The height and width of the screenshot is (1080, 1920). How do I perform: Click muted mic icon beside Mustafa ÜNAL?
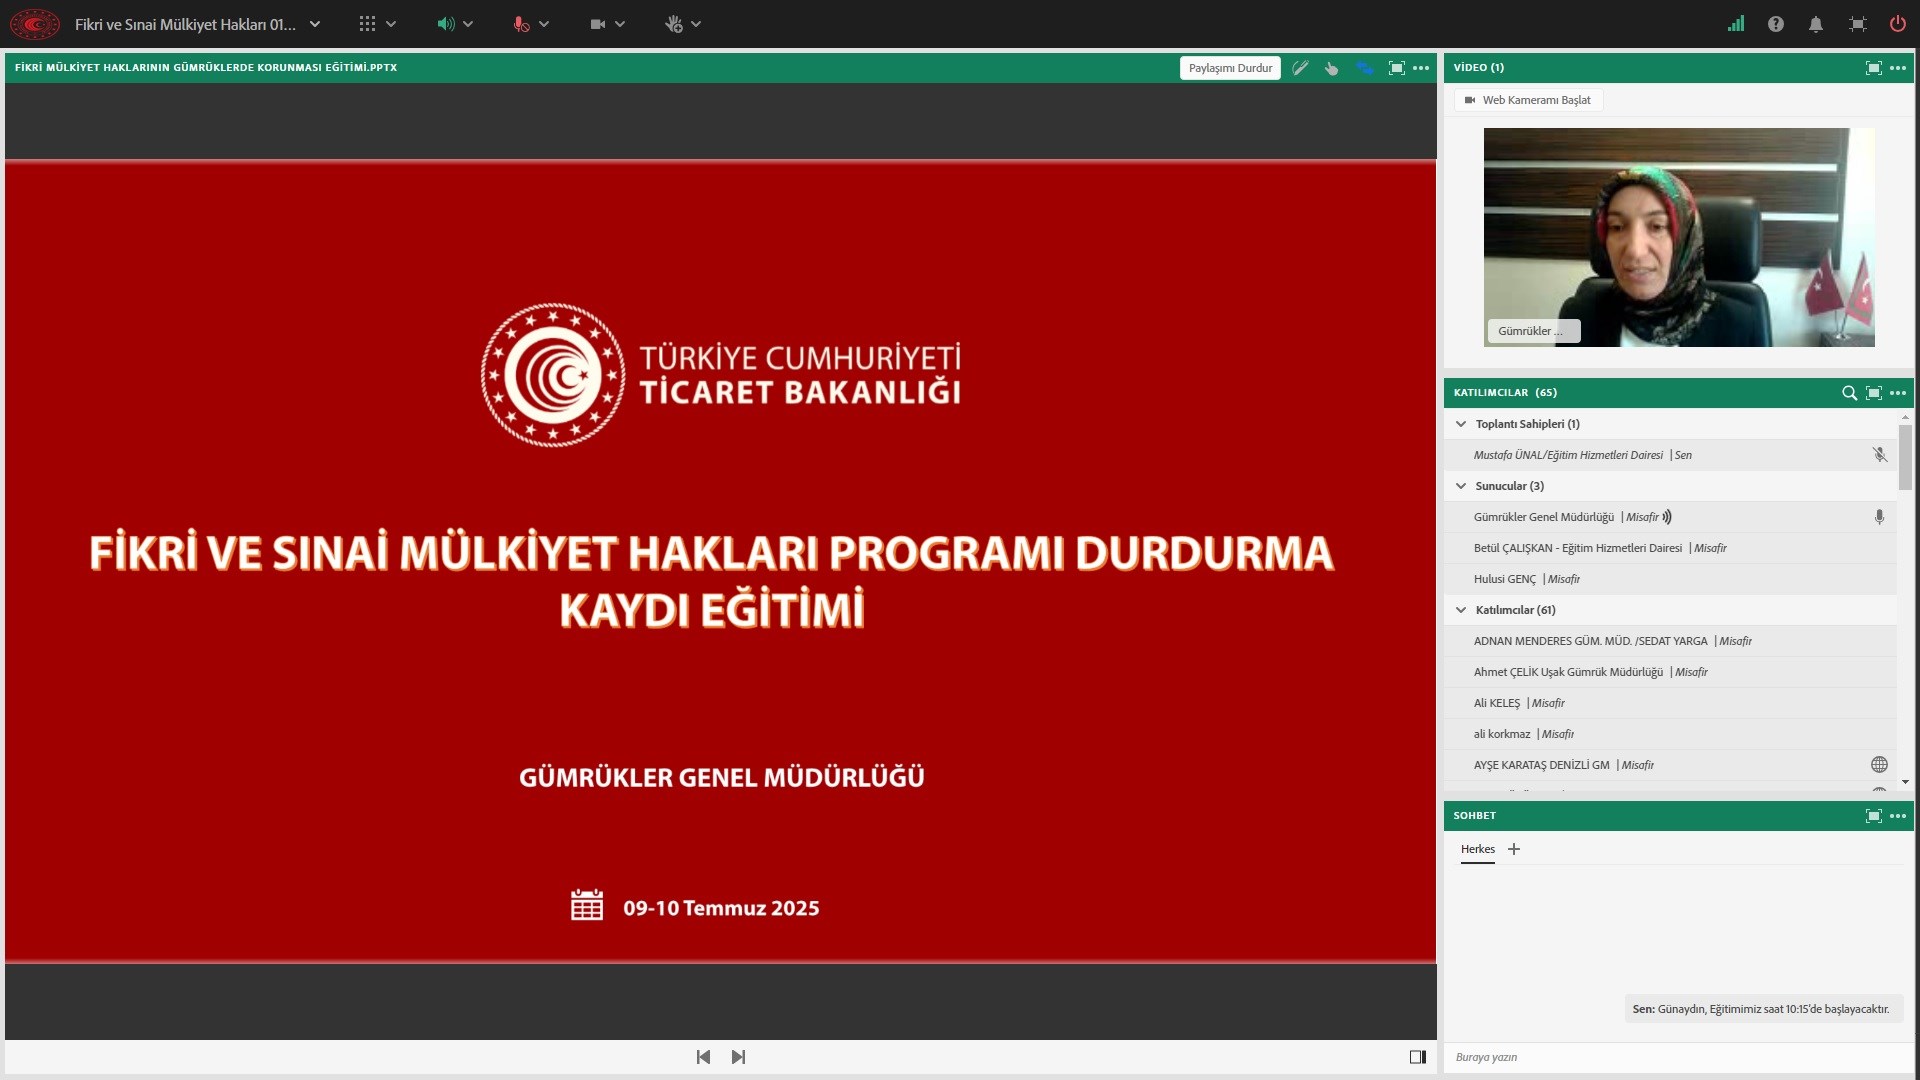tap(1880, 455)
